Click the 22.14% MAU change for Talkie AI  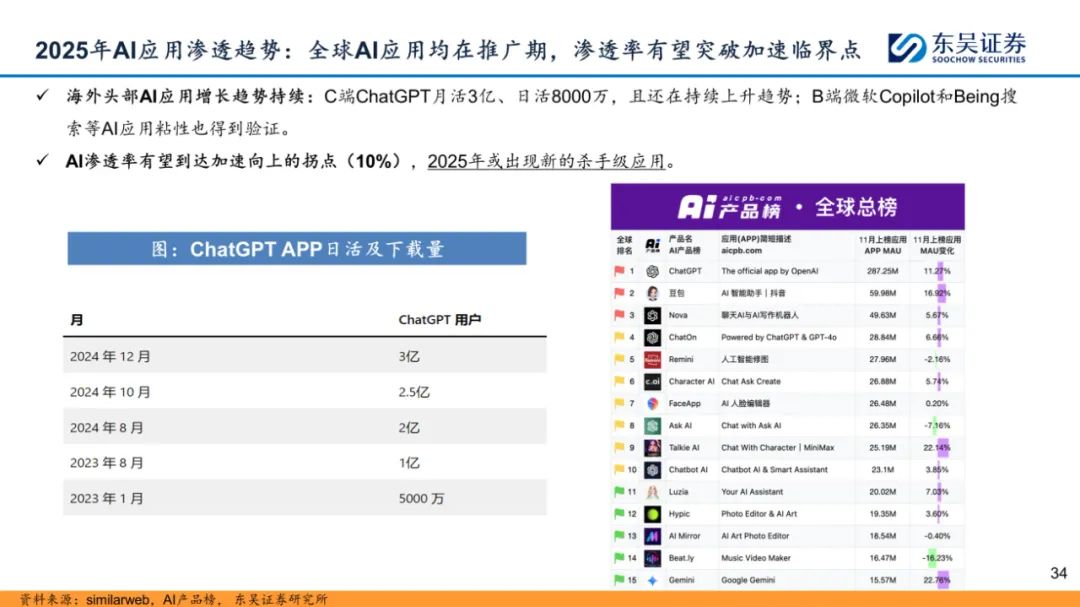(x=937, y=448)
